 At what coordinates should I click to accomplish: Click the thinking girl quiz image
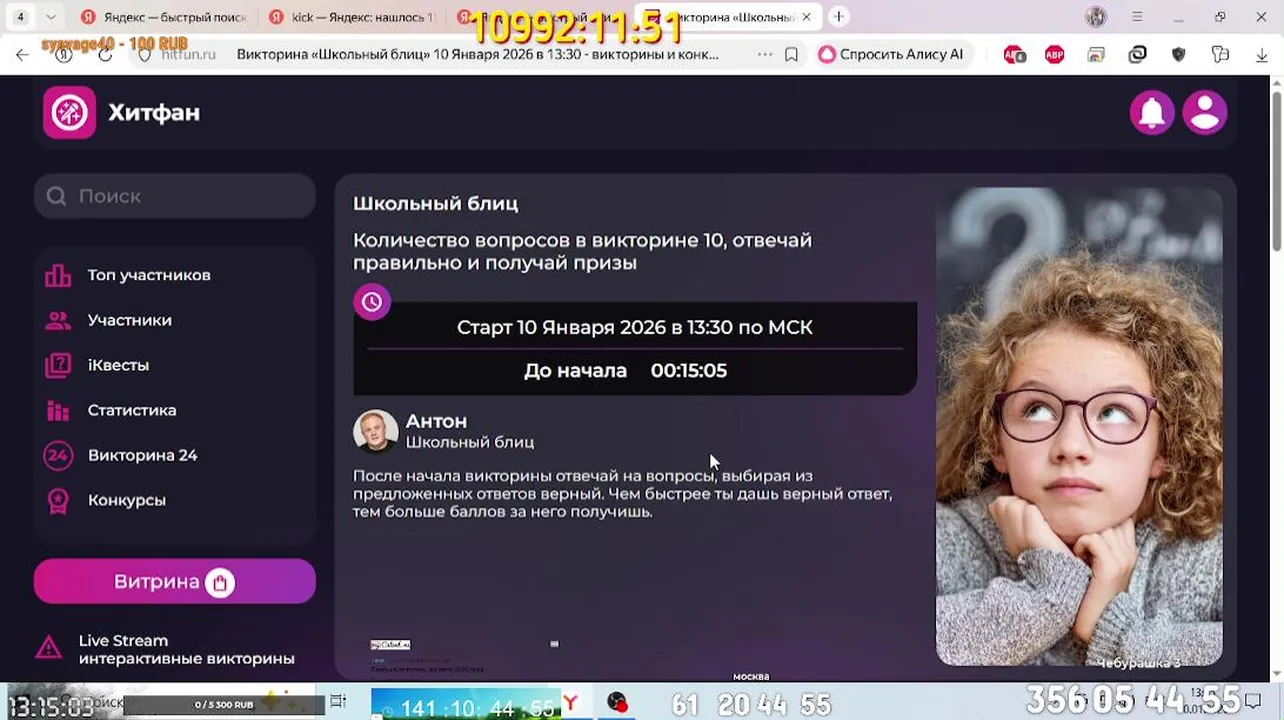pos(1079,426)
